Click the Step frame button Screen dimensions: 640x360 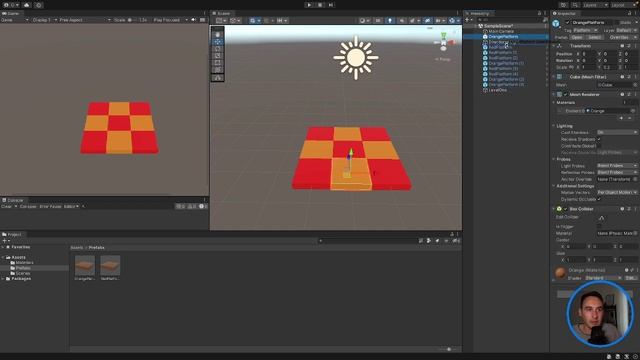[x=331, y=5]
